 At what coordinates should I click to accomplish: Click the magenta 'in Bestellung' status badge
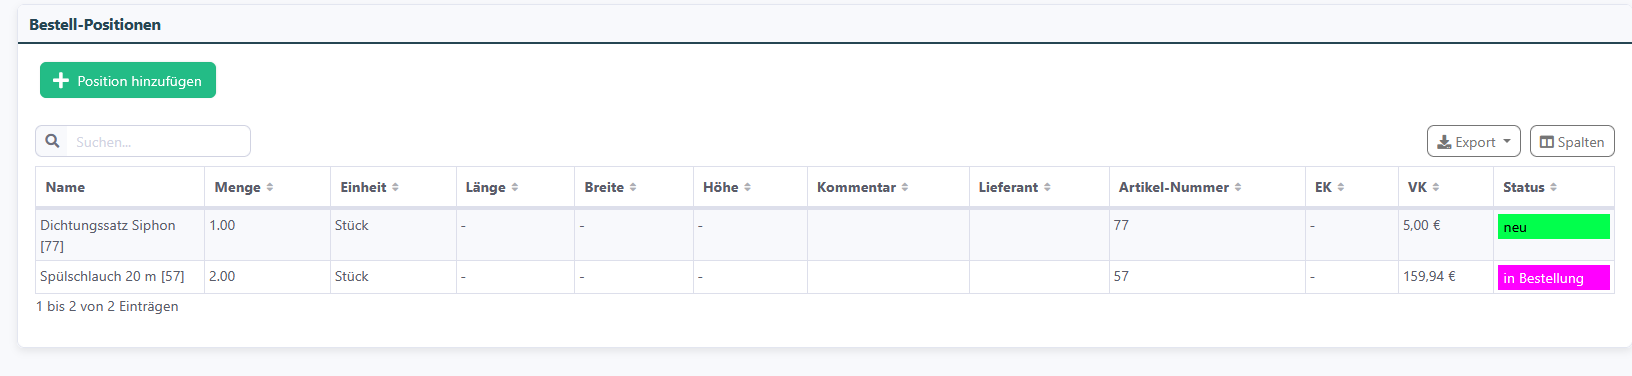[1553, 278]
